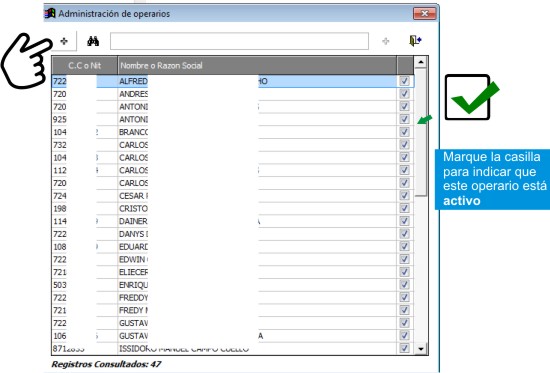The image size is (550, 373).
Task: Select the ENRIQU name cell
Action: click(257, 285)
